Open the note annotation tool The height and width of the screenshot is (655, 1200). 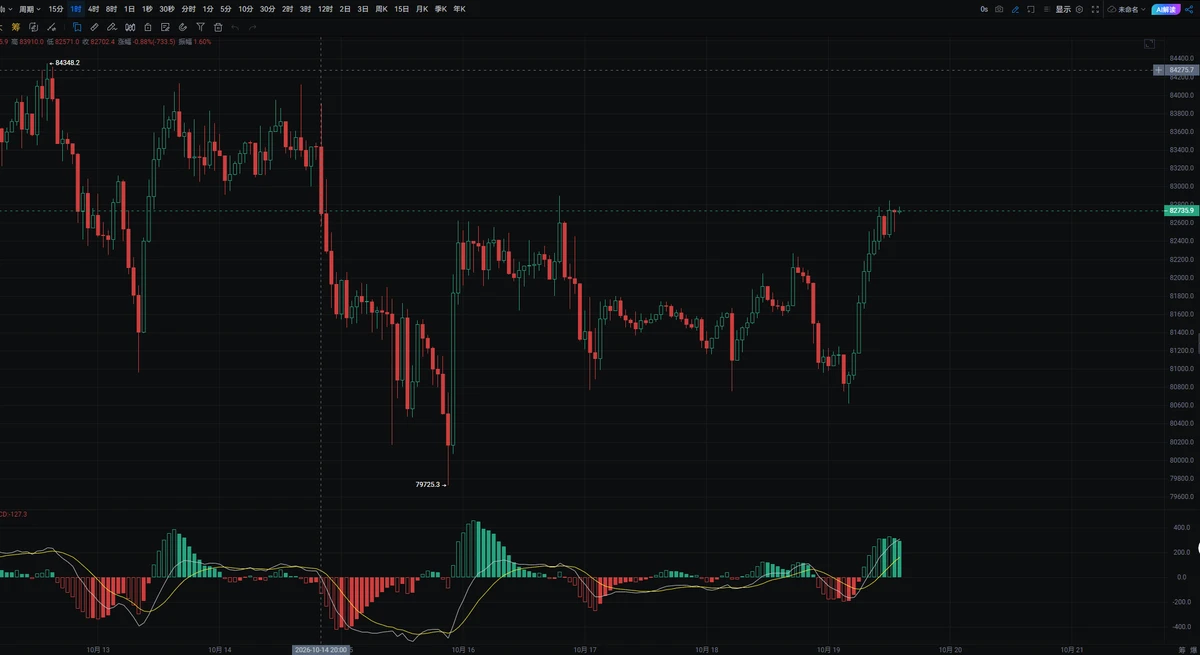[x=165, y=27]
